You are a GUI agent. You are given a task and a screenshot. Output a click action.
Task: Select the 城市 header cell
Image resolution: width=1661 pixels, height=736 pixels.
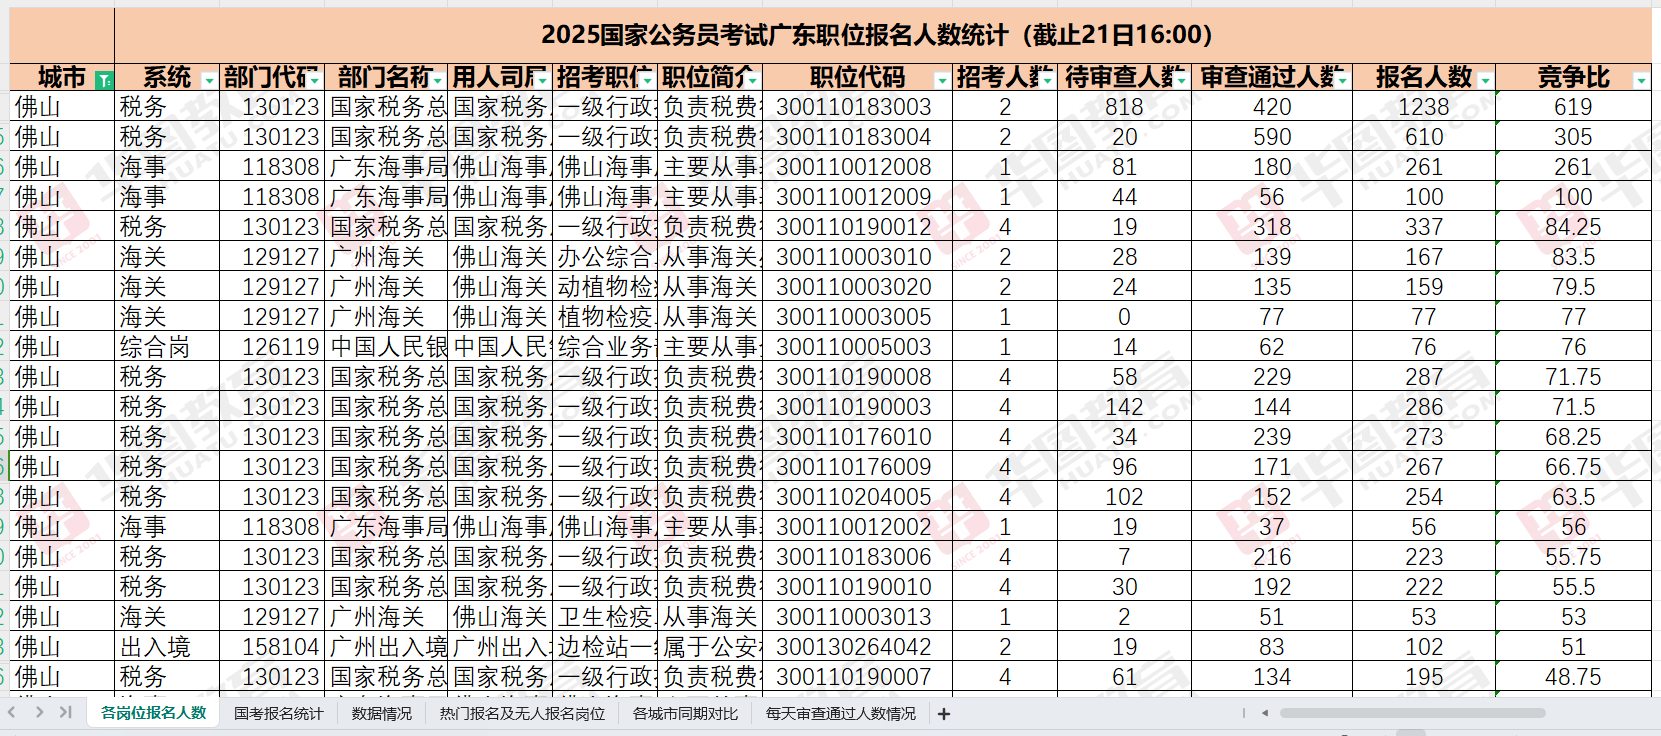click(x=62, y=77)
